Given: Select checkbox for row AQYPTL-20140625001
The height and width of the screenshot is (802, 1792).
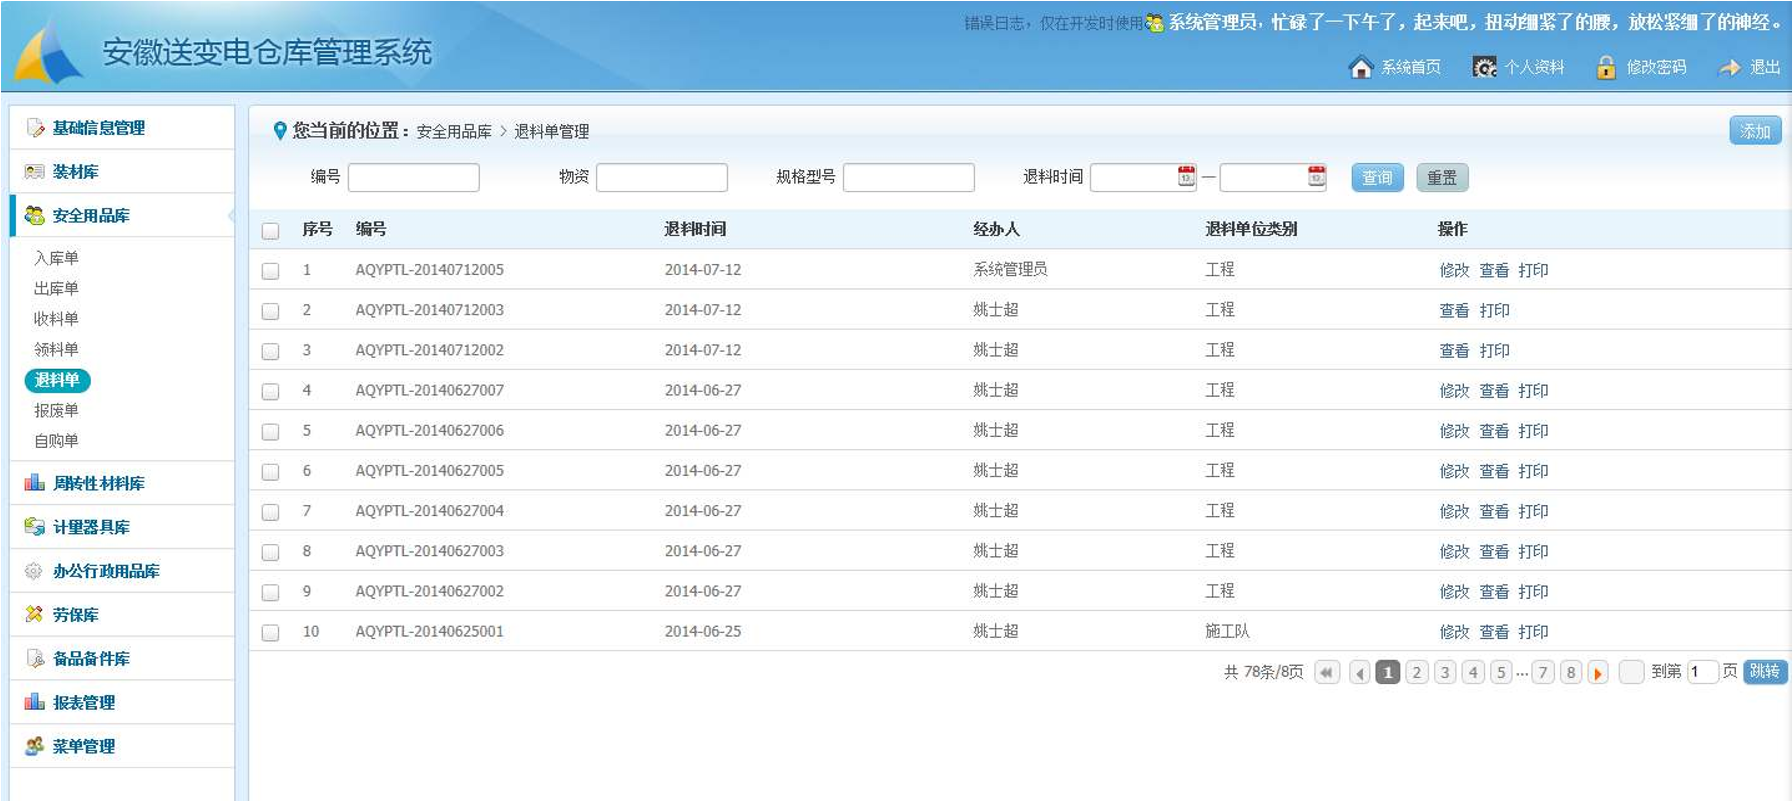Looking at the screenshot, I should click(x=270, y=632).
